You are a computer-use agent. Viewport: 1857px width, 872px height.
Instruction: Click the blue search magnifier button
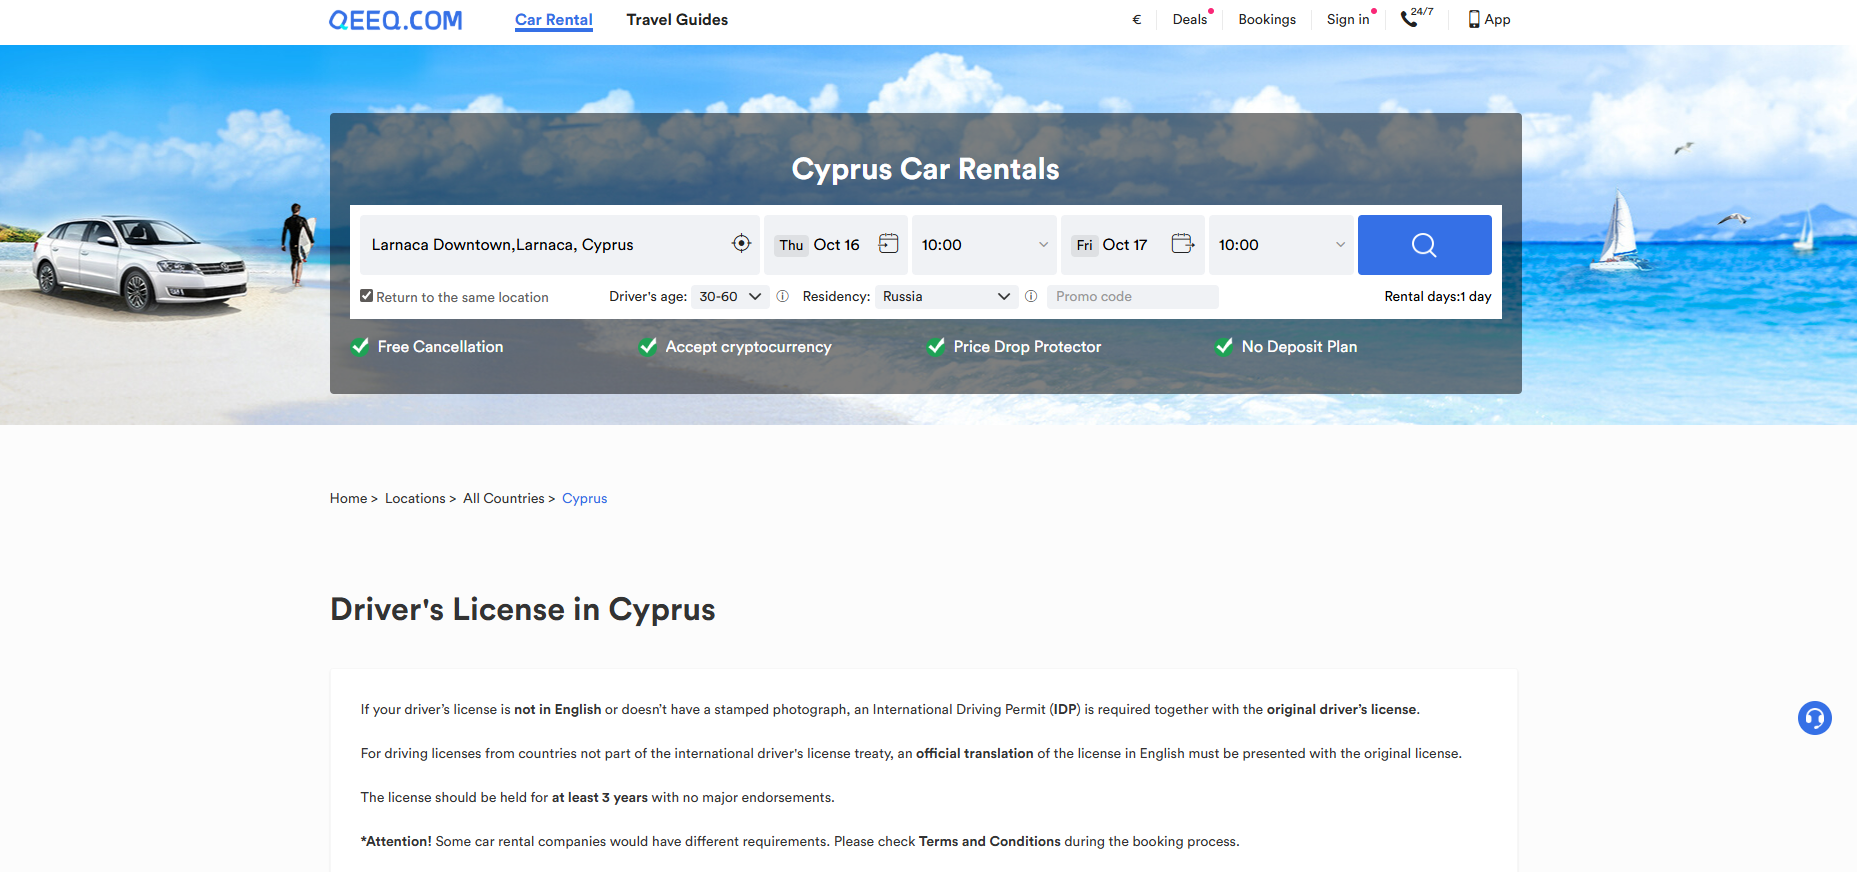(1424, 245)
